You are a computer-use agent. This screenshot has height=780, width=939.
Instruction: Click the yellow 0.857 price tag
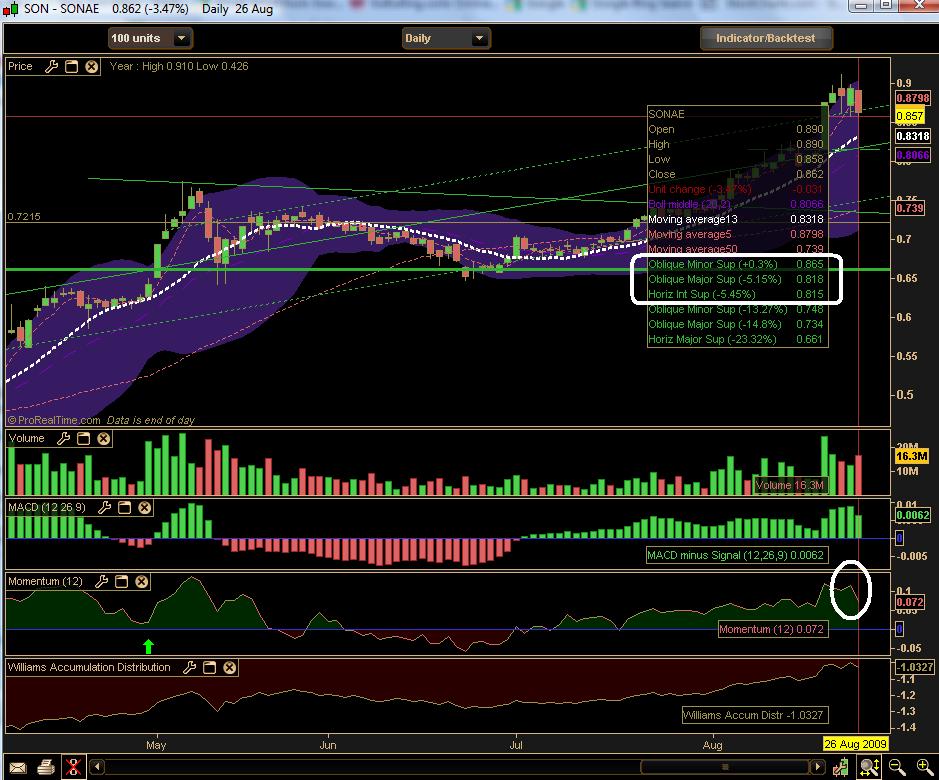click(910, 116)
